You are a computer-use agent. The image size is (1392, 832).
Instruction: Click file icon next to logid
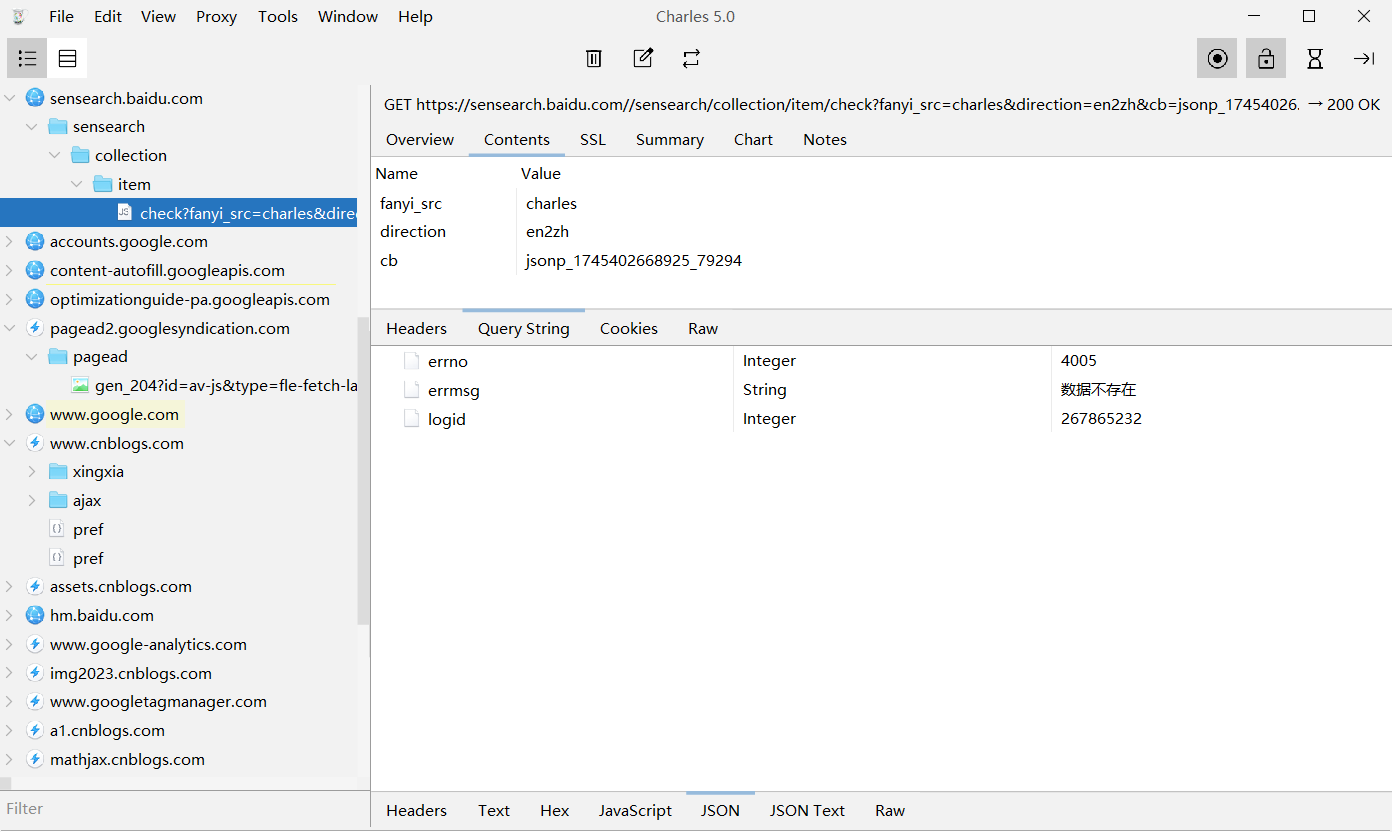coord(411,419)
